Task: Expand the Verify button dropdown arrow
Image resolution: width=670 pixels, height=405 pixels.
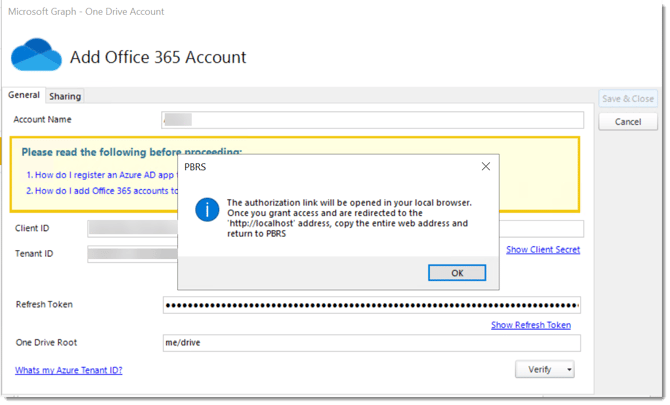Action: coord(569,370)
